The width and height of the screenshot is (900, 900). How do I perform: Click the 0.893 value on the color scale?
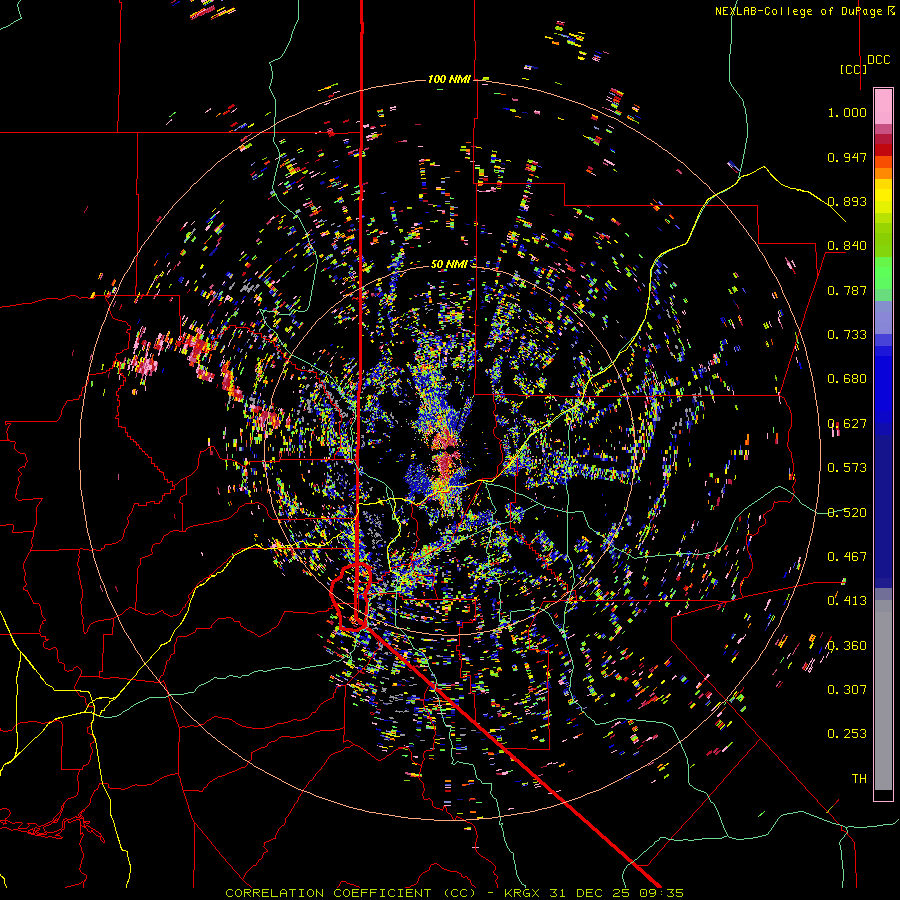[847, 201]
